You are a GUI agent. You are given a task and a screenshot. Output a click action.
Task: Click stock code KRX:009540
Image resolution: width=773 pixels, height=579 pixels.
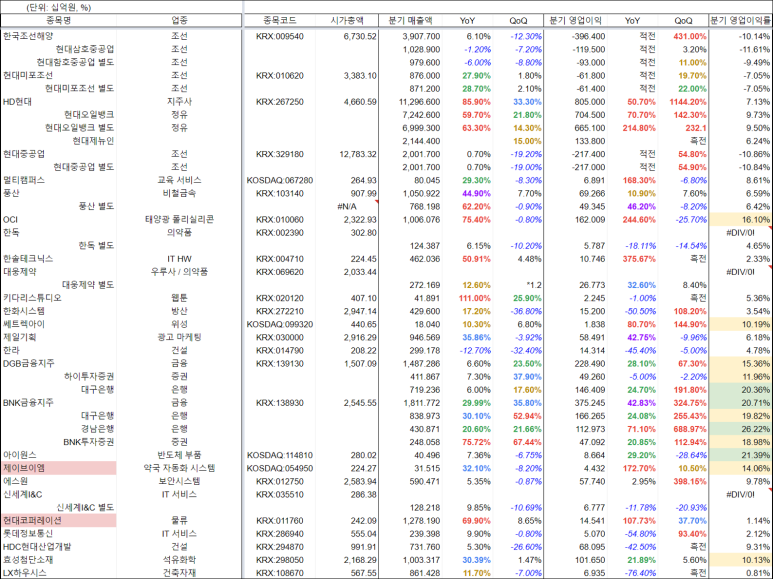click(280, 36)
